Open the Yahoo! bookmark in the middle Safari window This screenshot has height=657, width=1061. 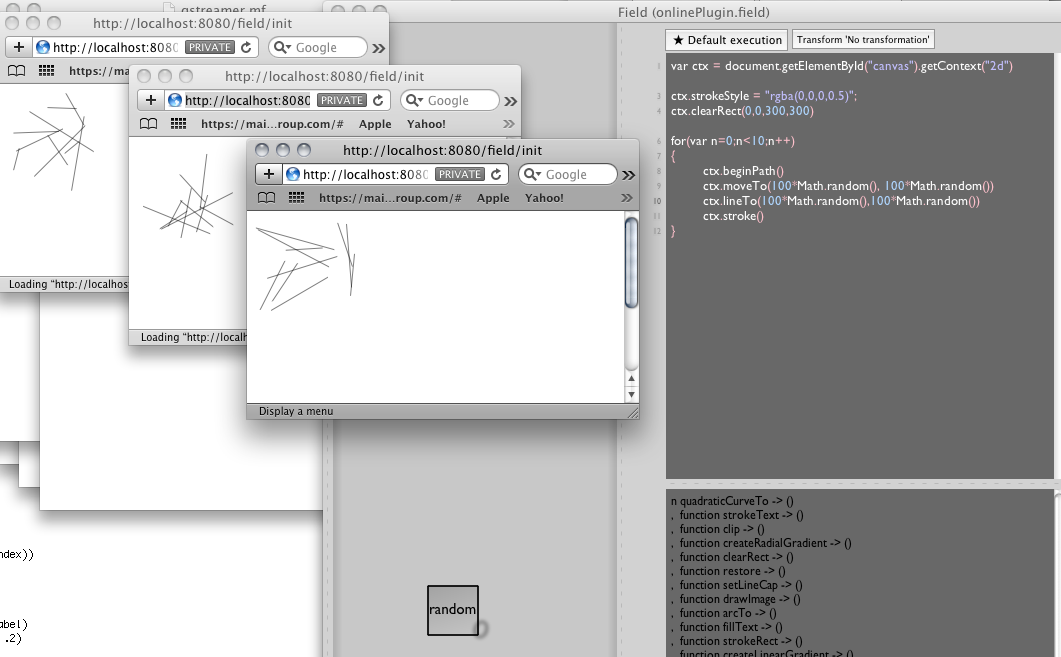(426, 124)
